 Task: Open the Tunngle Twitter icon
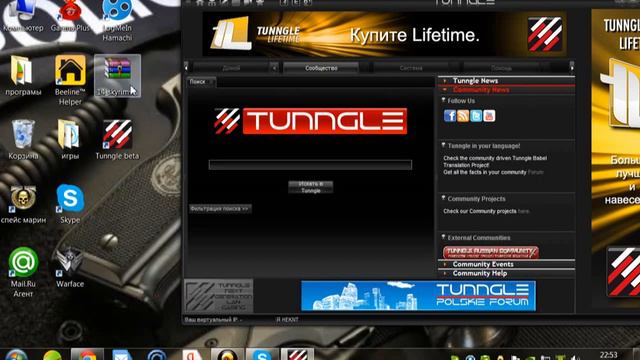point(476,116)
